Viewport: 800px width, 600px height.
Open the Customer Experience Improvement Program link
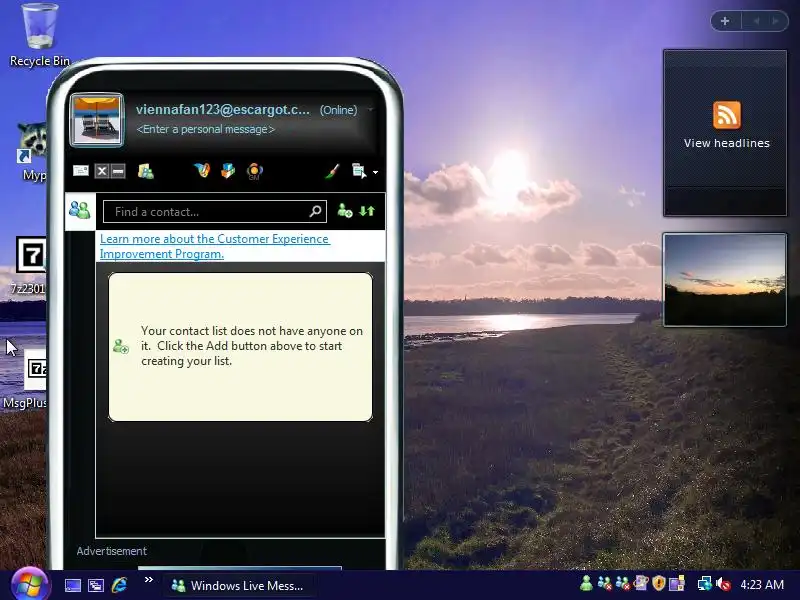click(x=215, y=246)
